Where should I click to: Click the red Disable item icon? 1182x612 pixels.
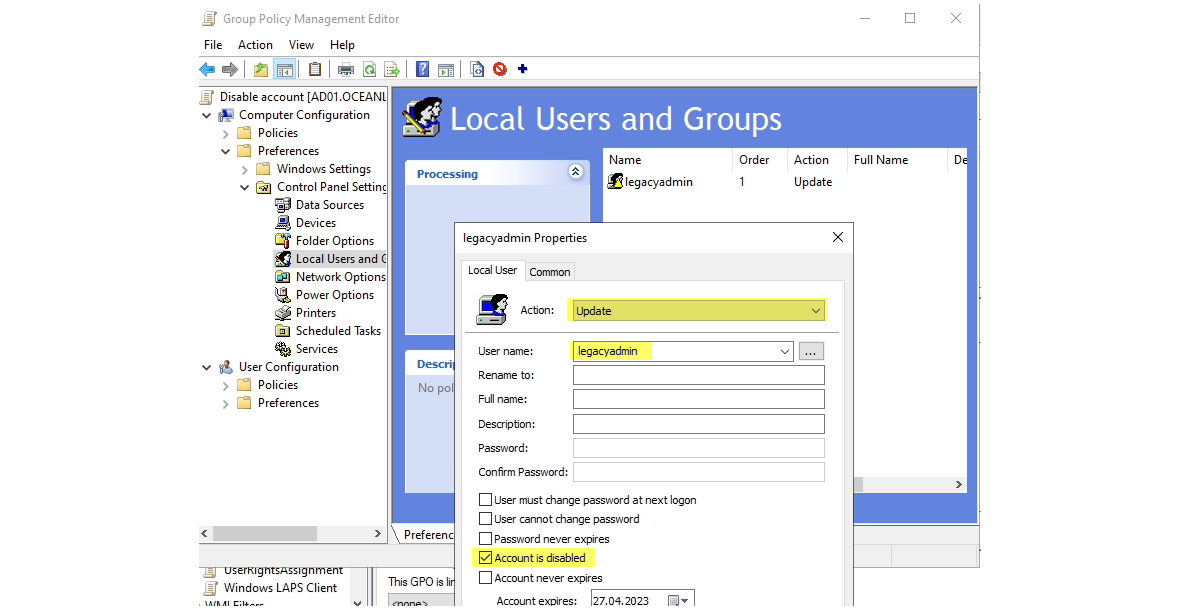tap(500, 69)
